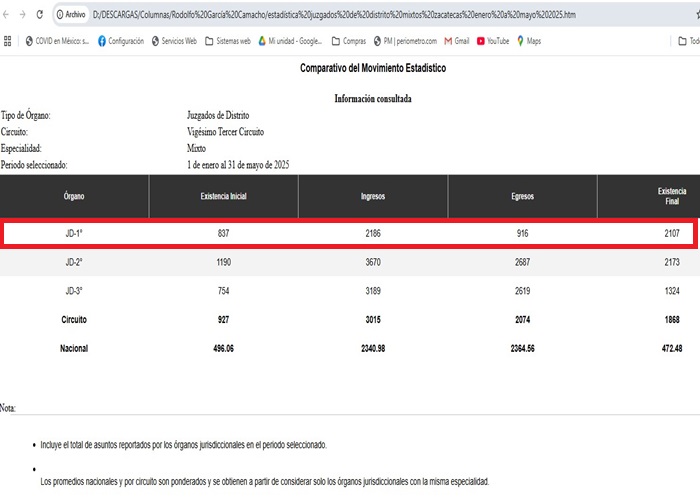Image resolution: width=700 pixels, height=500 pixels.
Task: Reload the current page
Action: pos(40,15)
